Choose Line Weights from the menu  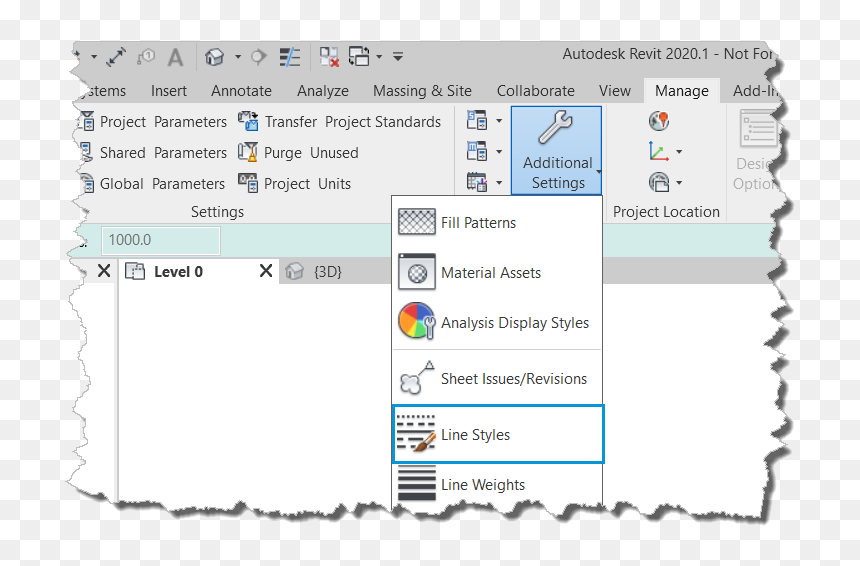[x=498, y=484]
